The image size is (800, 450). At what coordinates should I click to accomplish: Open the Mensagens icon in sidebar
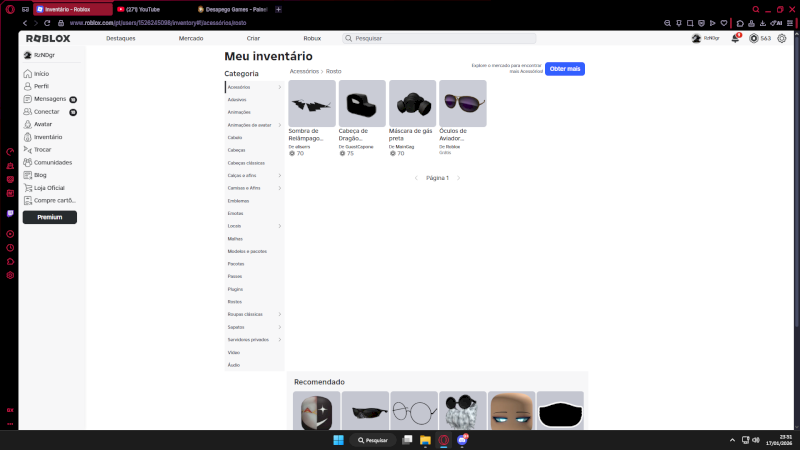28,99
